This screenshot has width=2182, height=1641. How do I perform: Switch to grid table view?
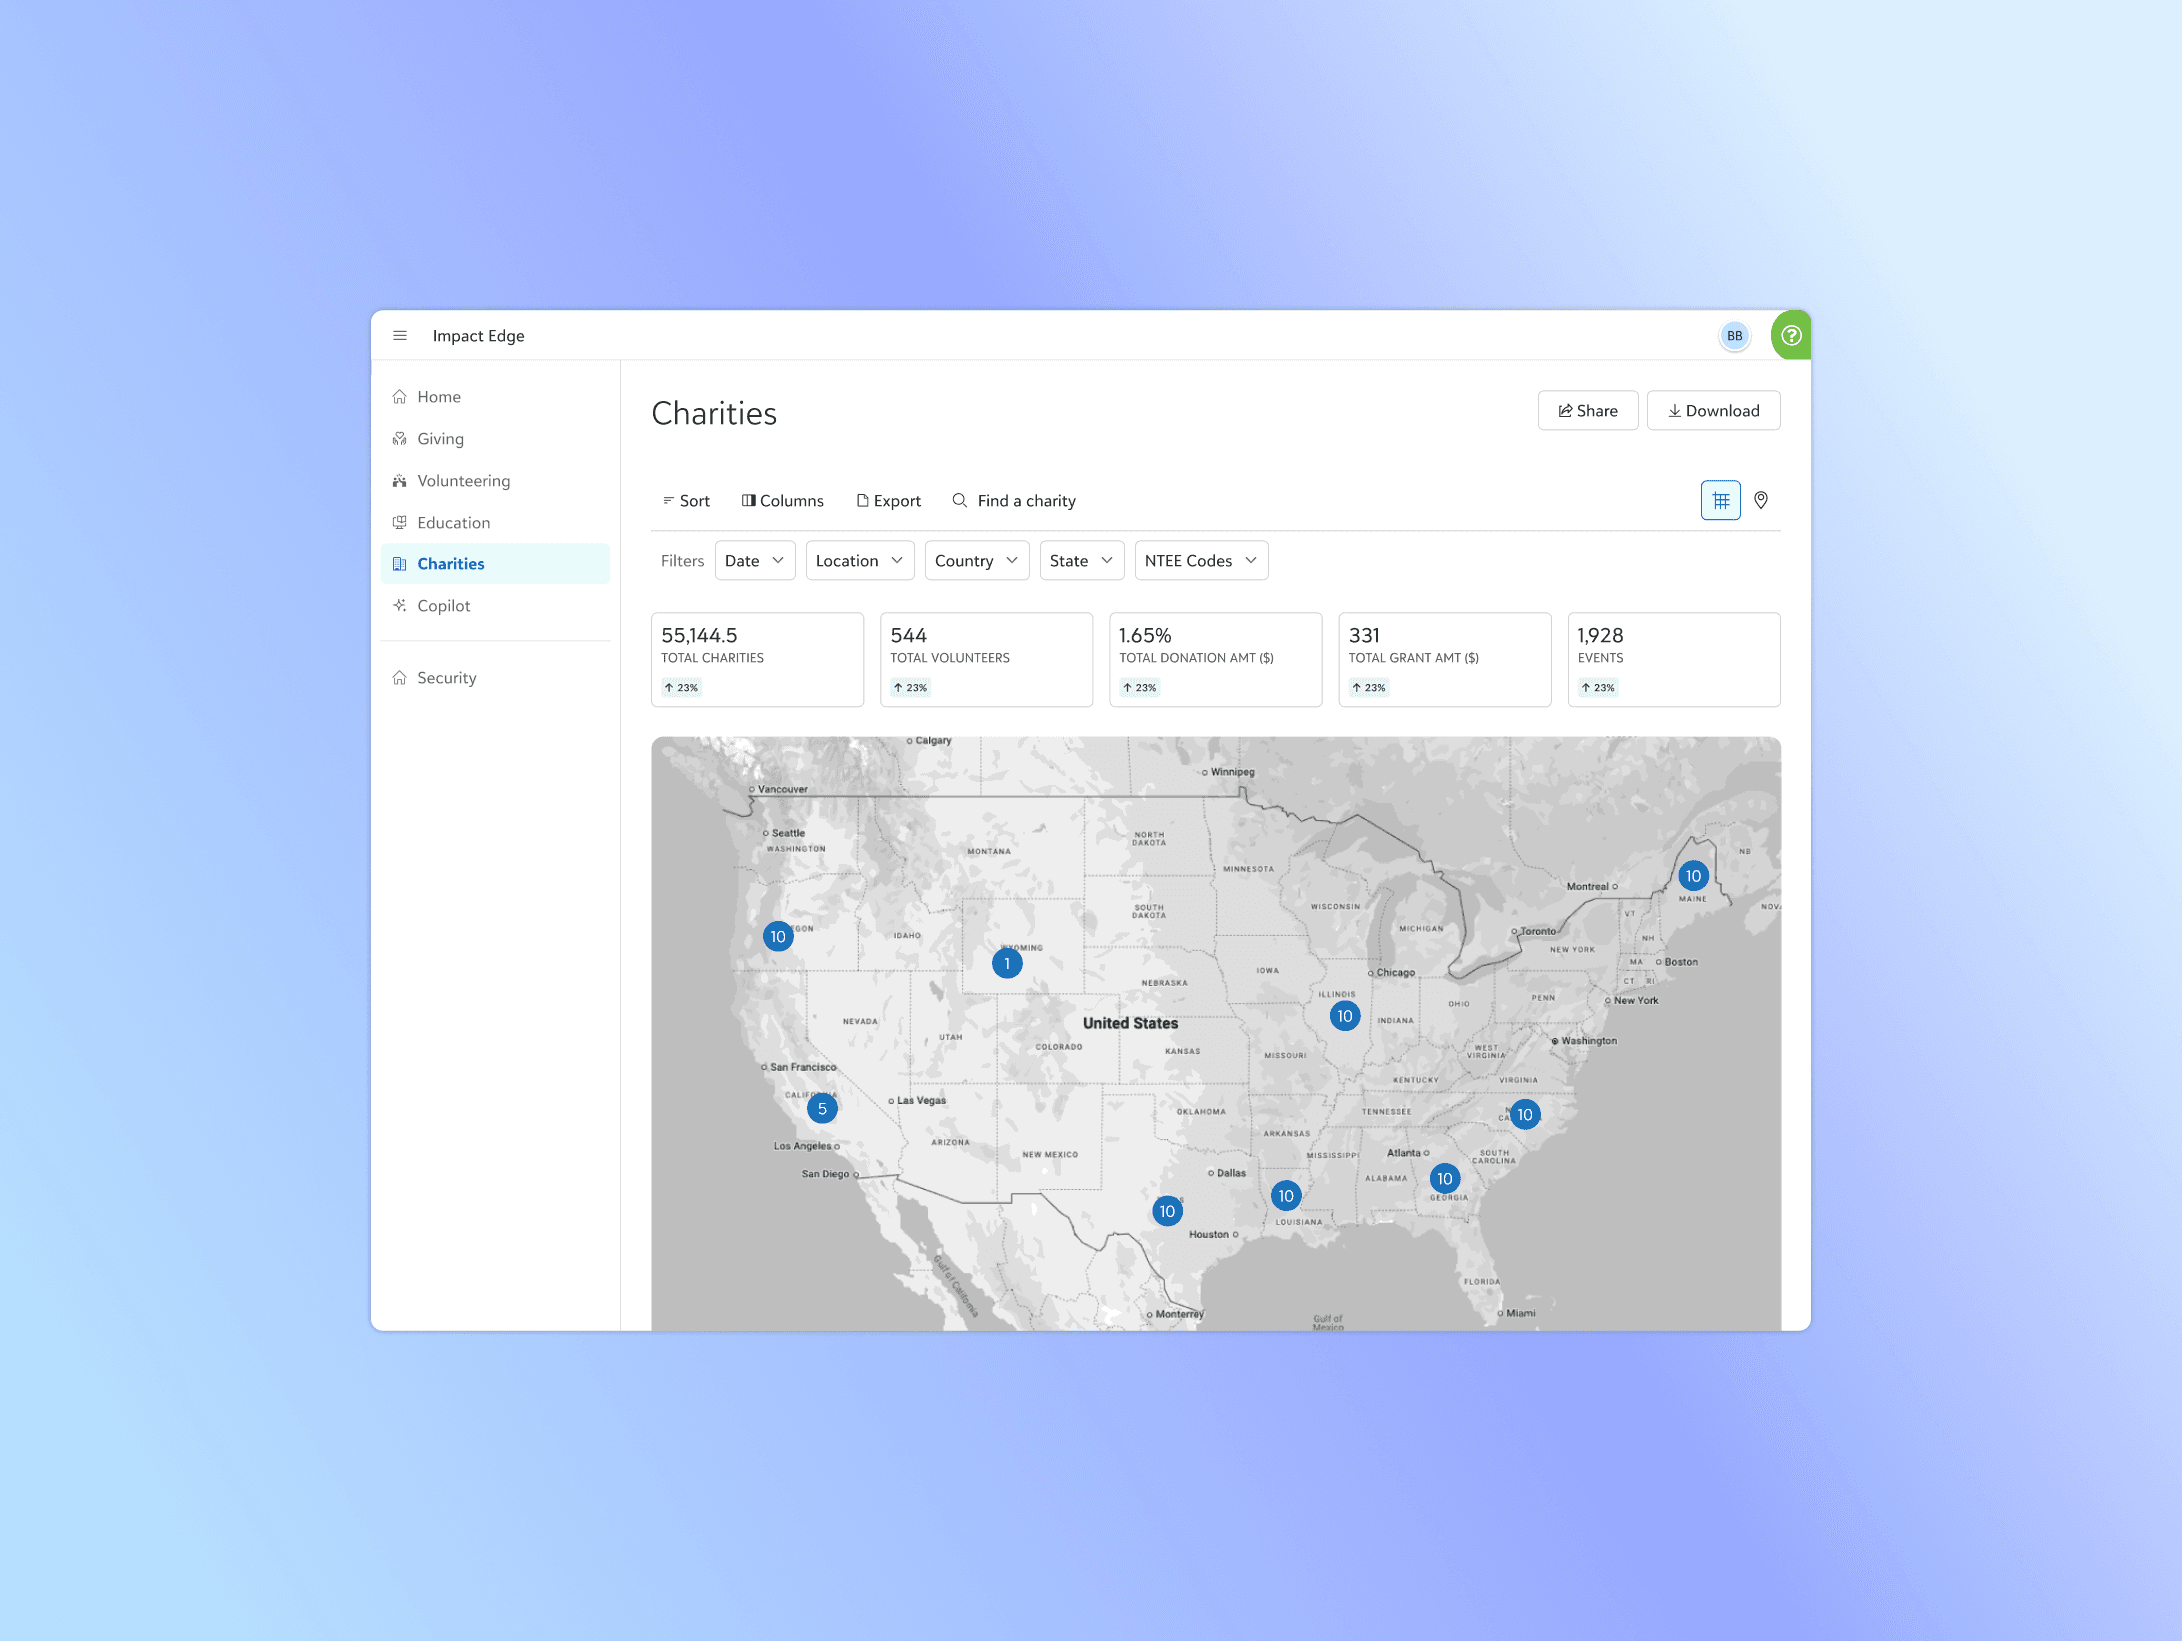1720,501
